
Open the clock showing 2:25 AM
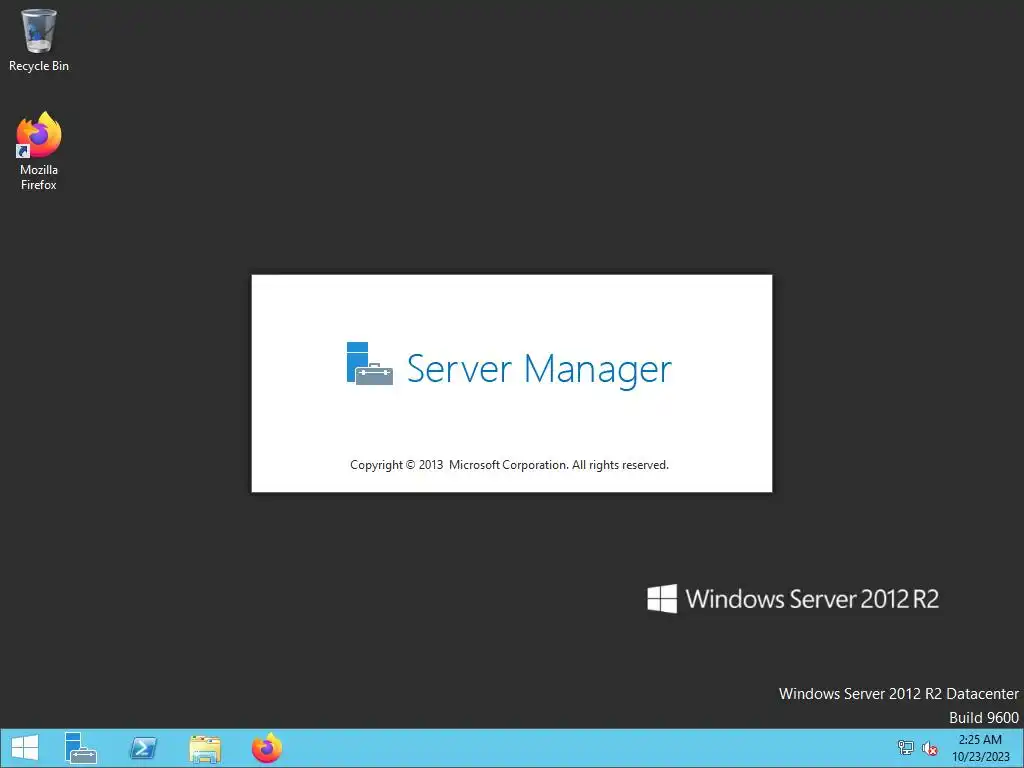click(x=980, y=748)
